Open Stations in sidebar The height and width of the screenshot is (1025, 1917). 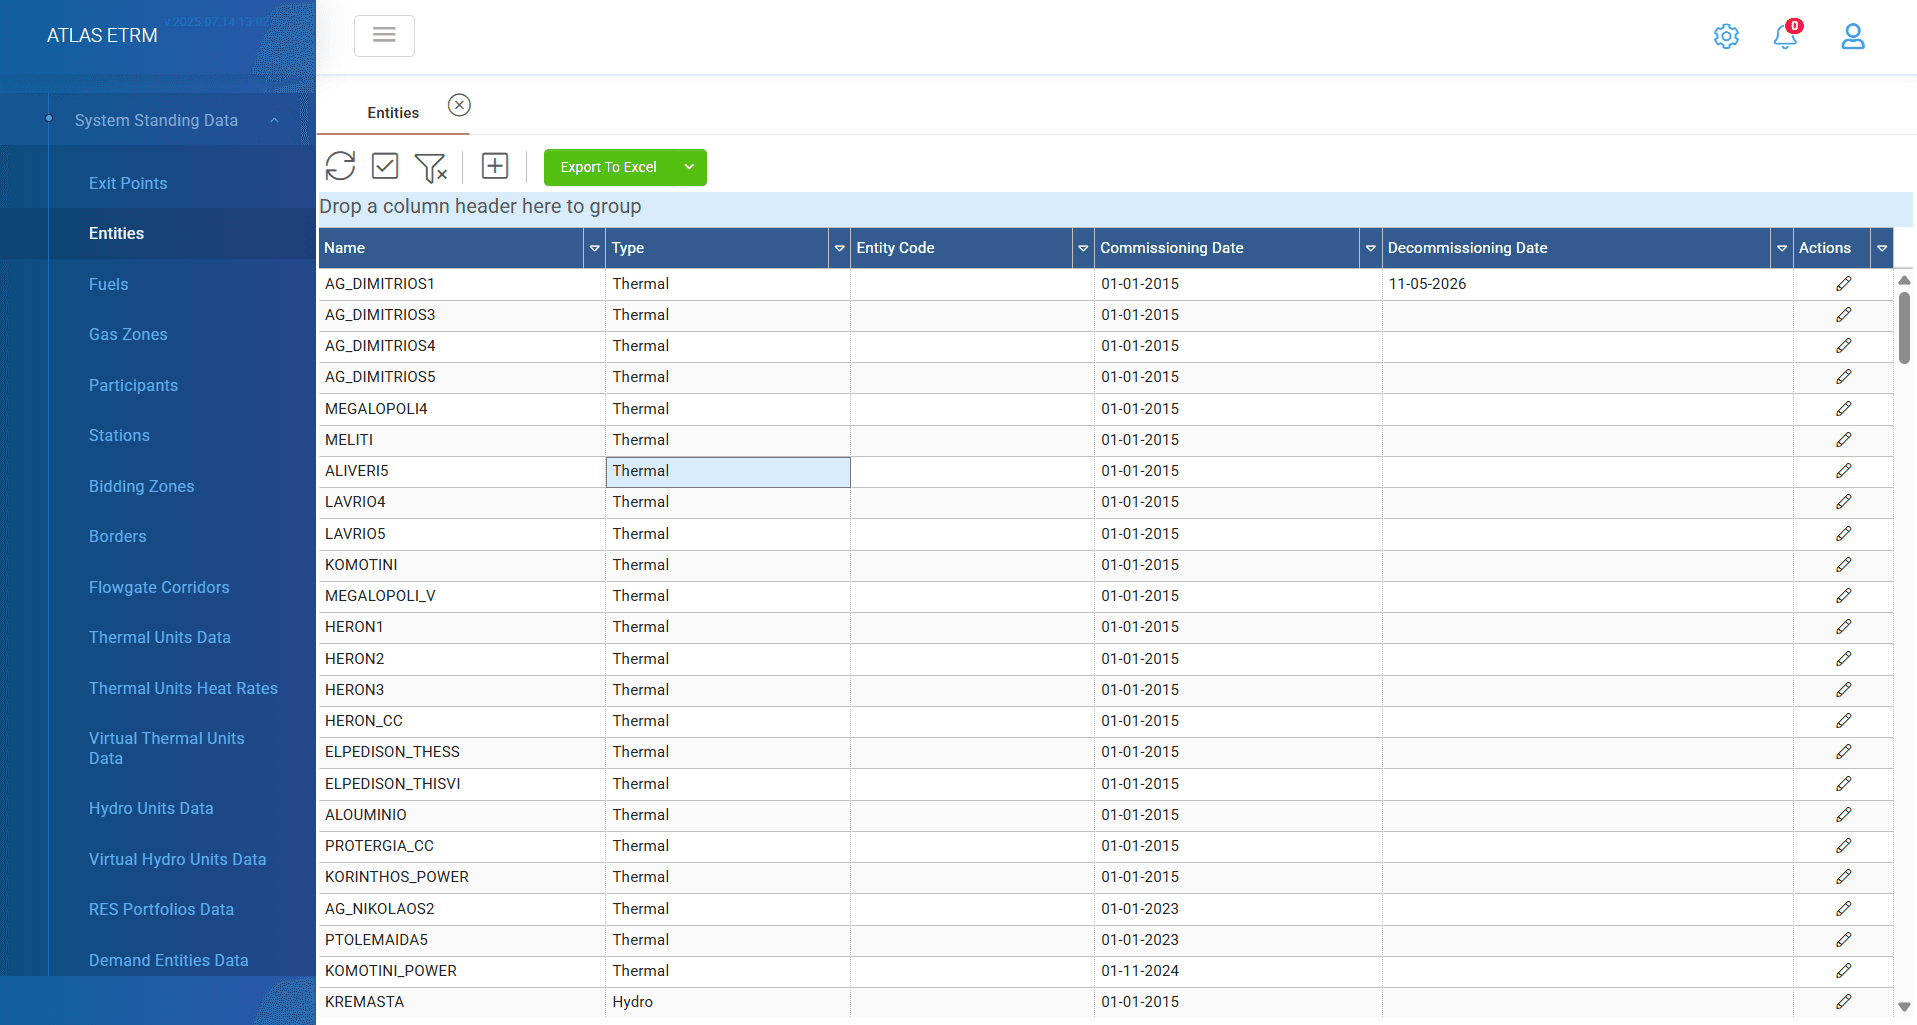click(x=119, y=435)
